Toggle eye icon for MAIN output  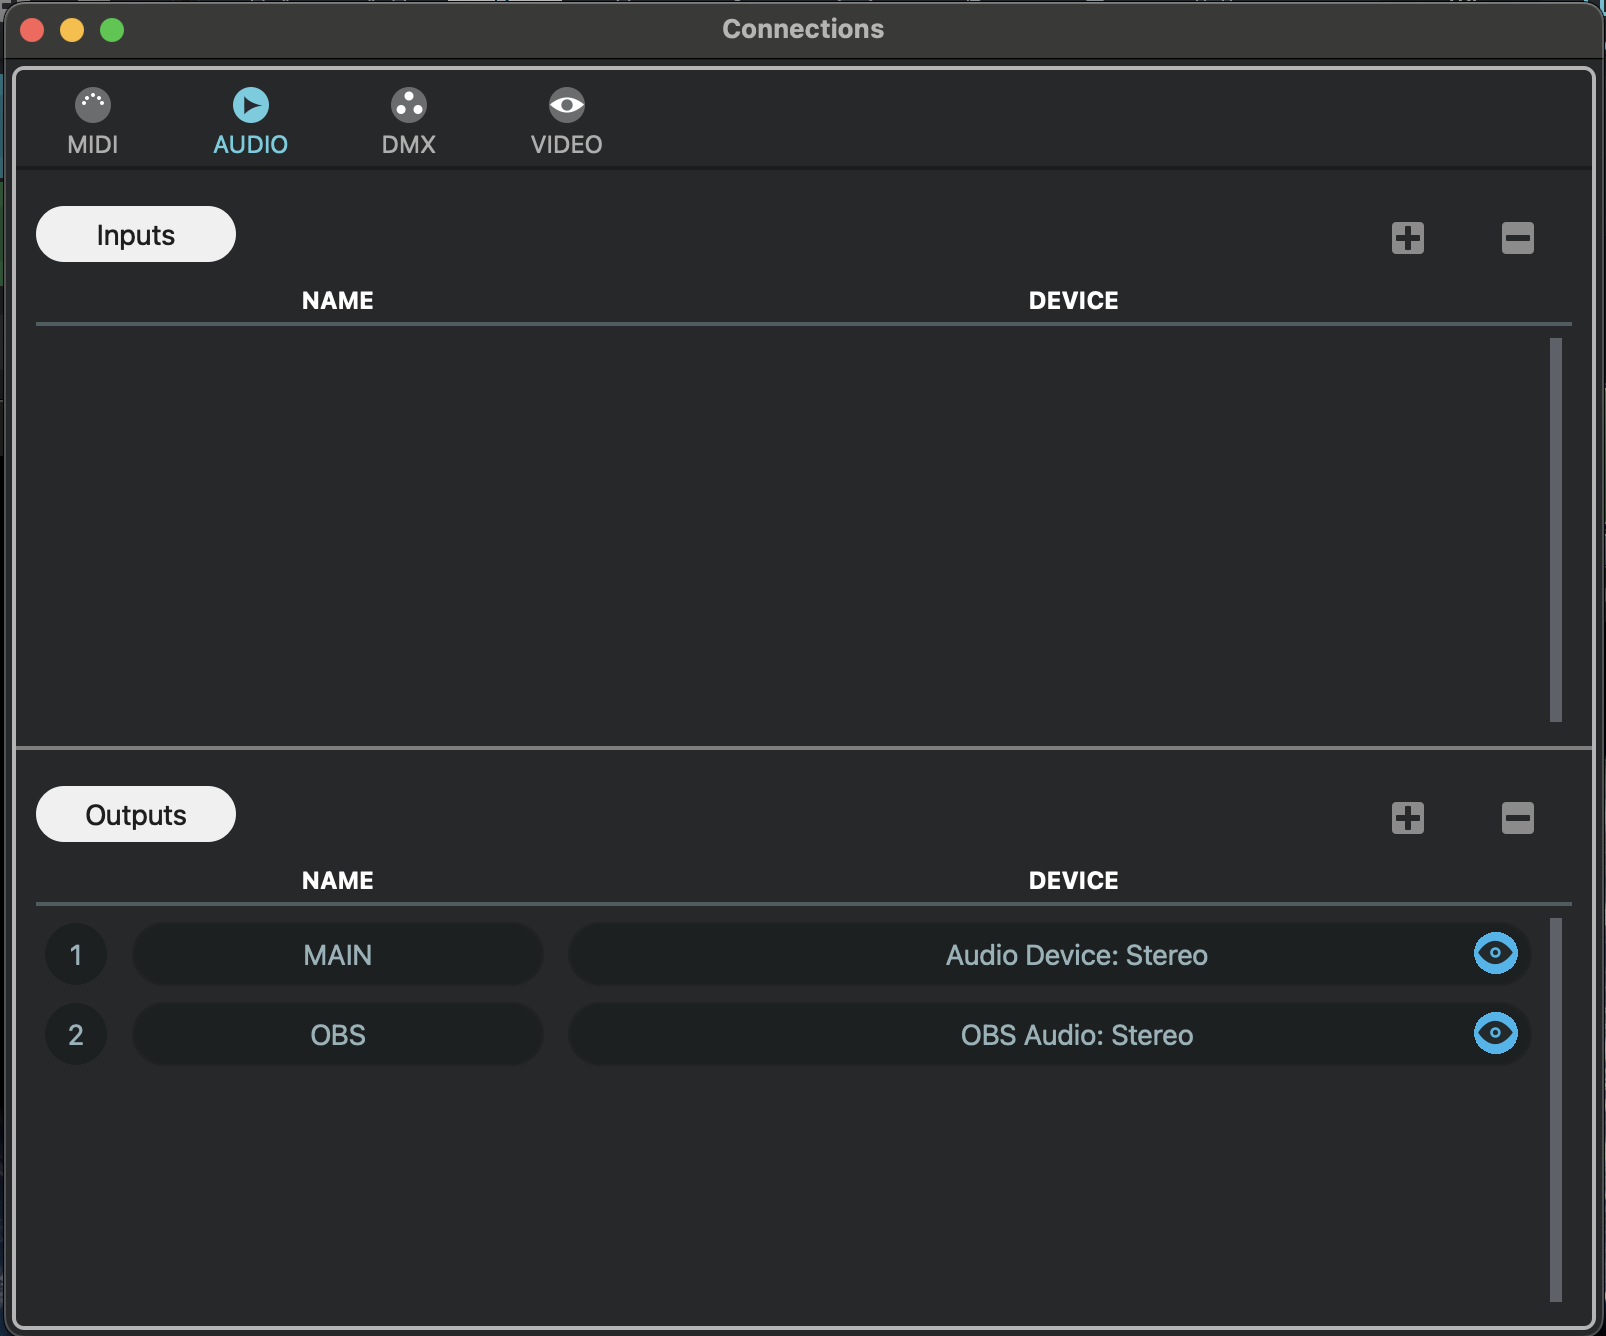coord(1495,953)
